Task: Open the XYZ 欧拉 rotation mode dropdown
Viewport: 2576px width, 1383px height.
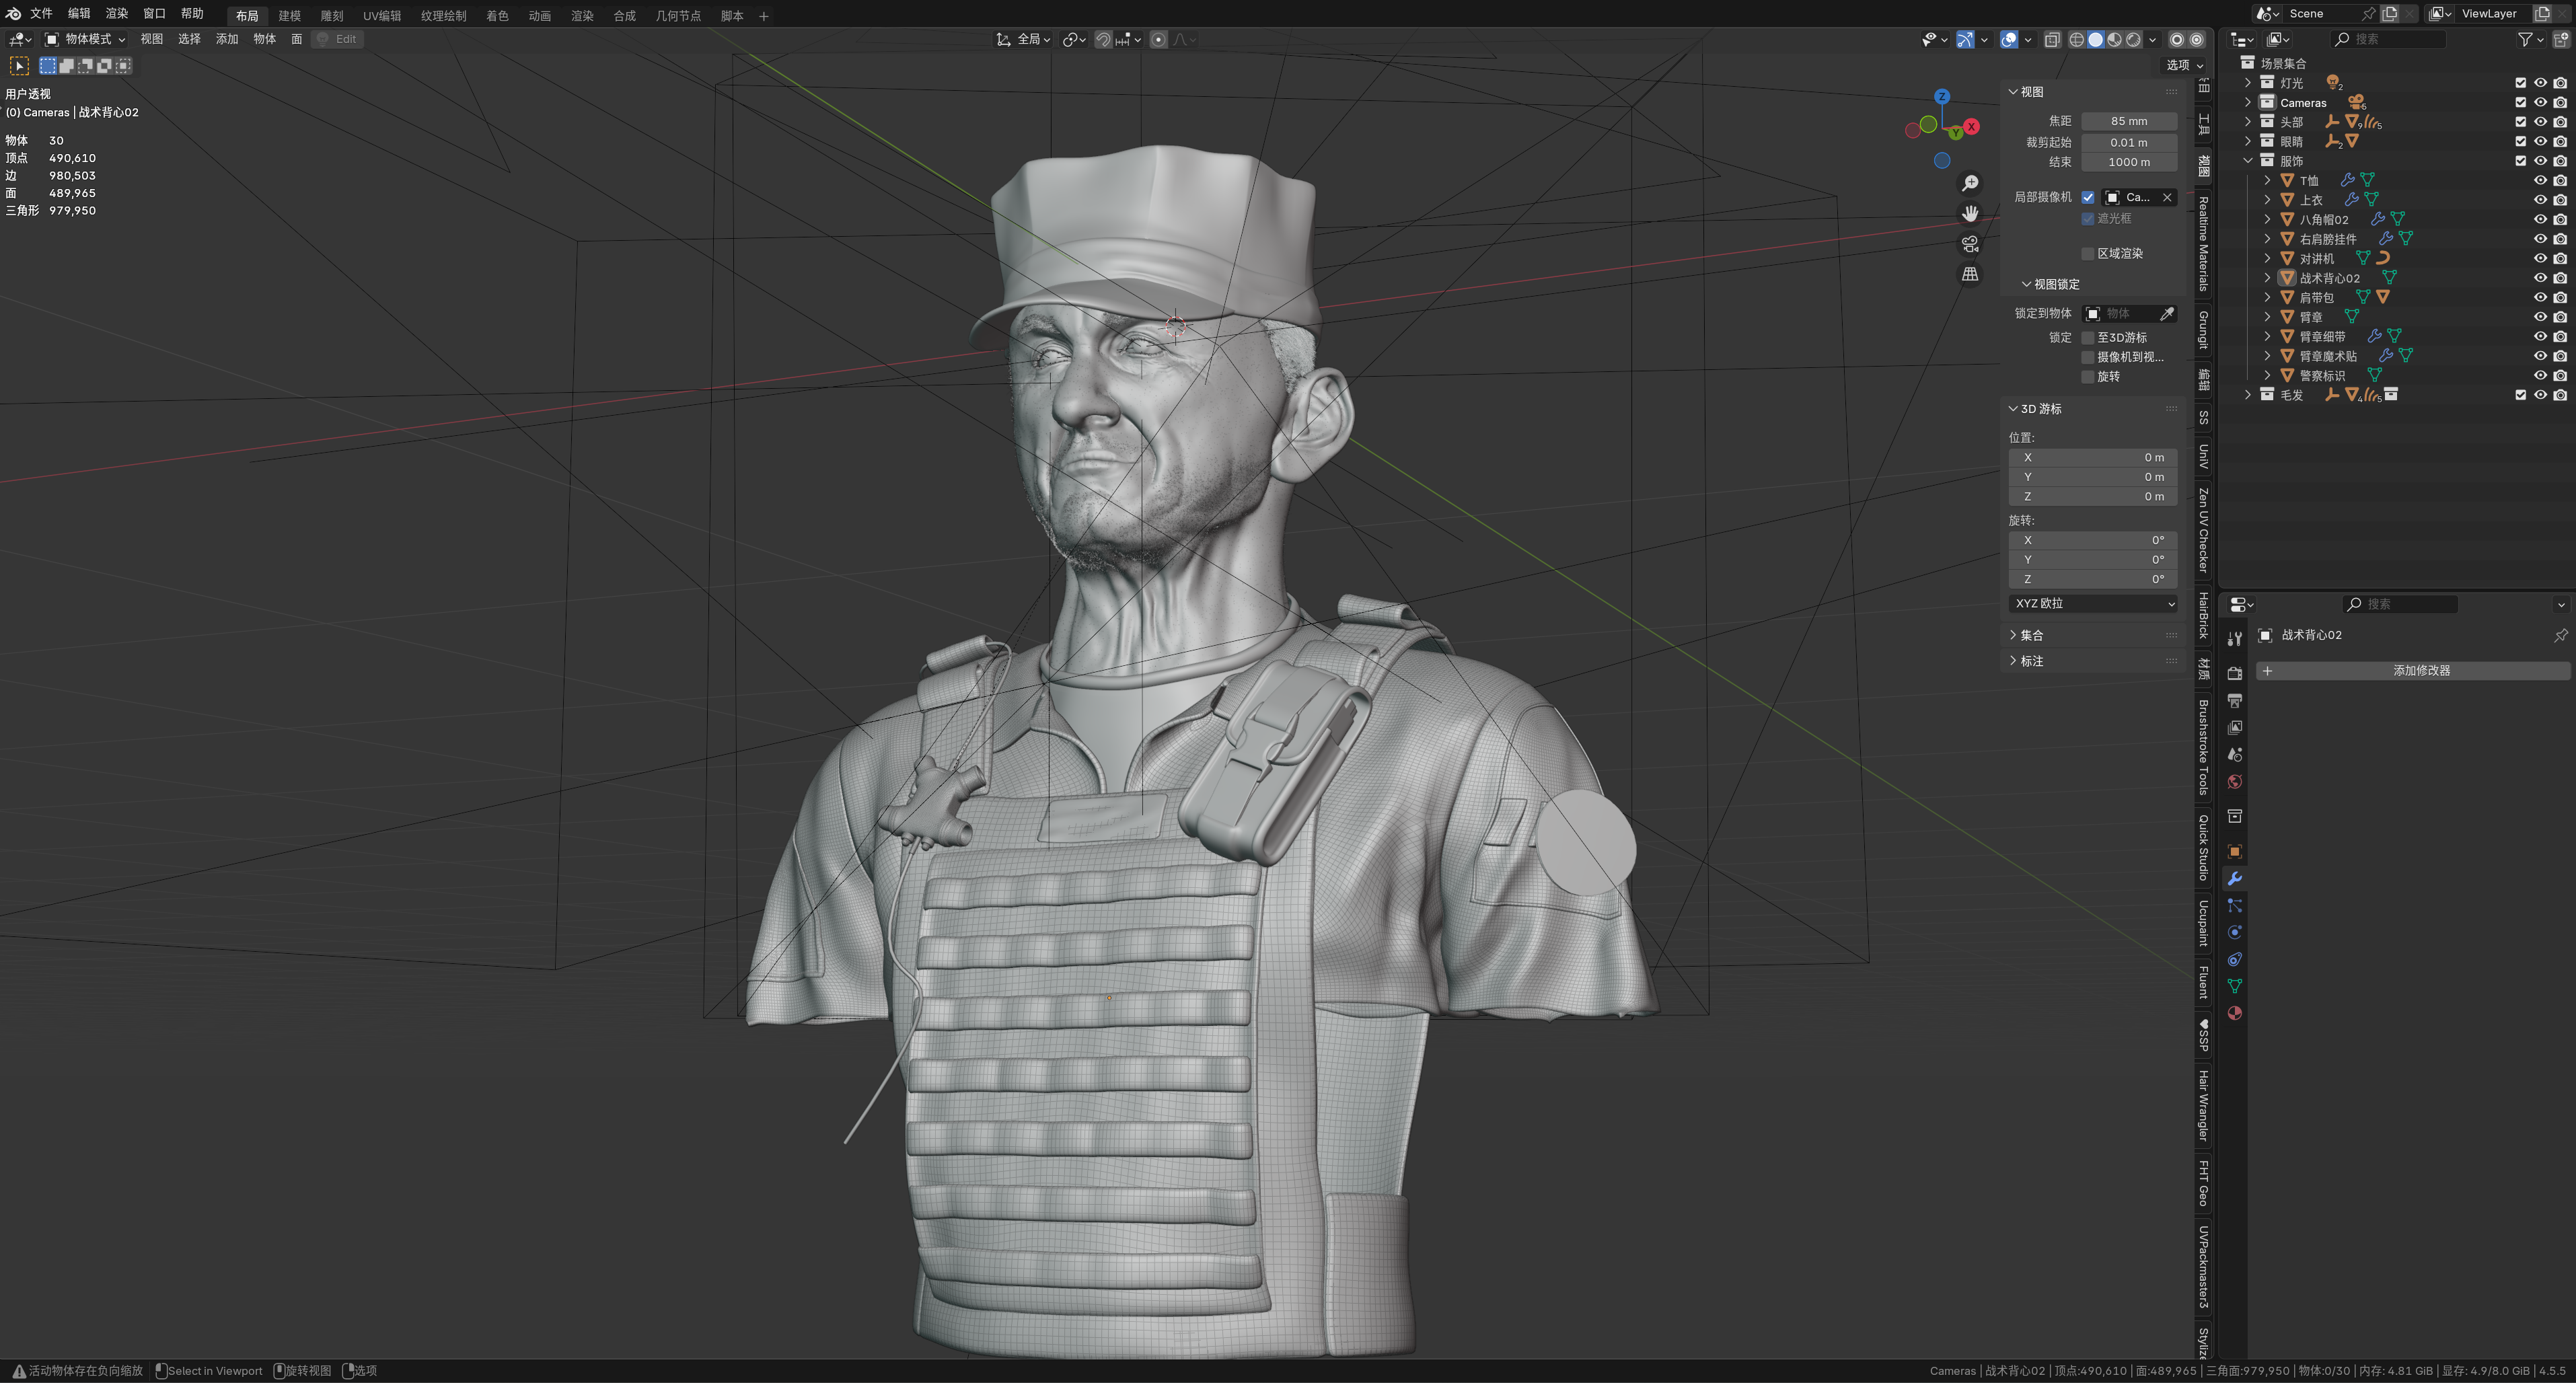Action: (x=2093, y=604)
